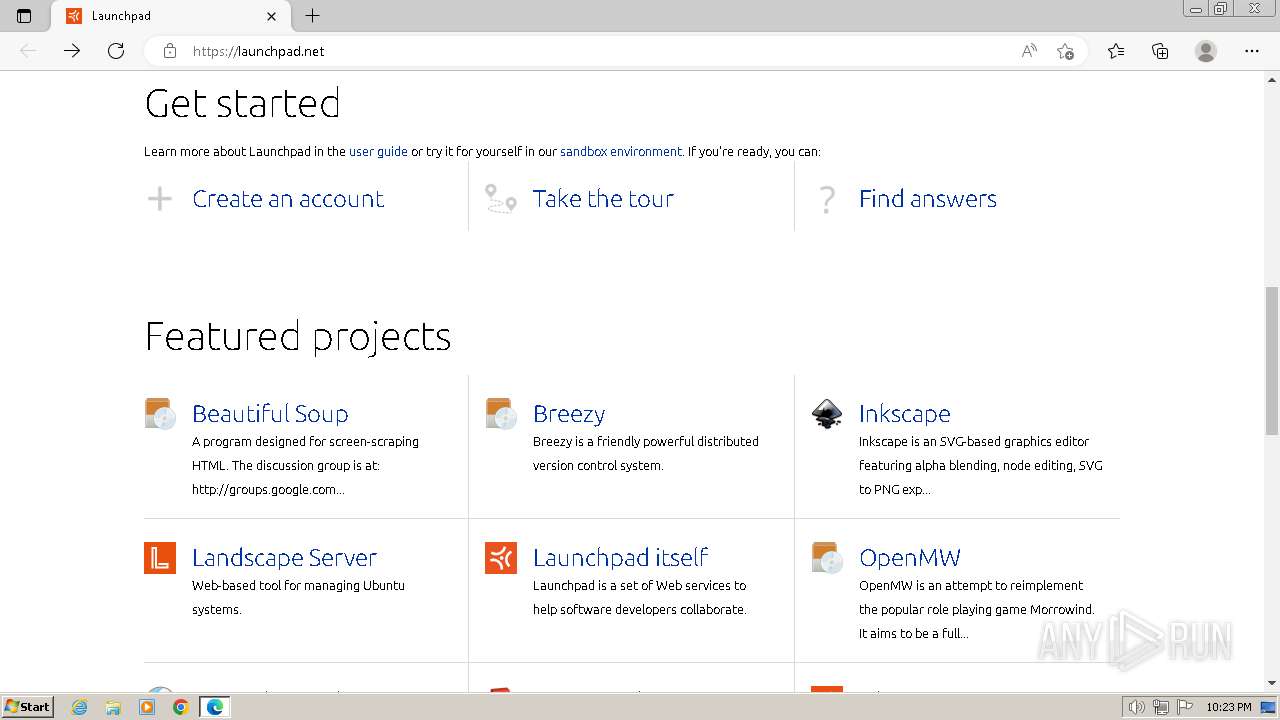The image size is (1280, 720).
Task: View site information lock icon
Action: pos(170,51)
